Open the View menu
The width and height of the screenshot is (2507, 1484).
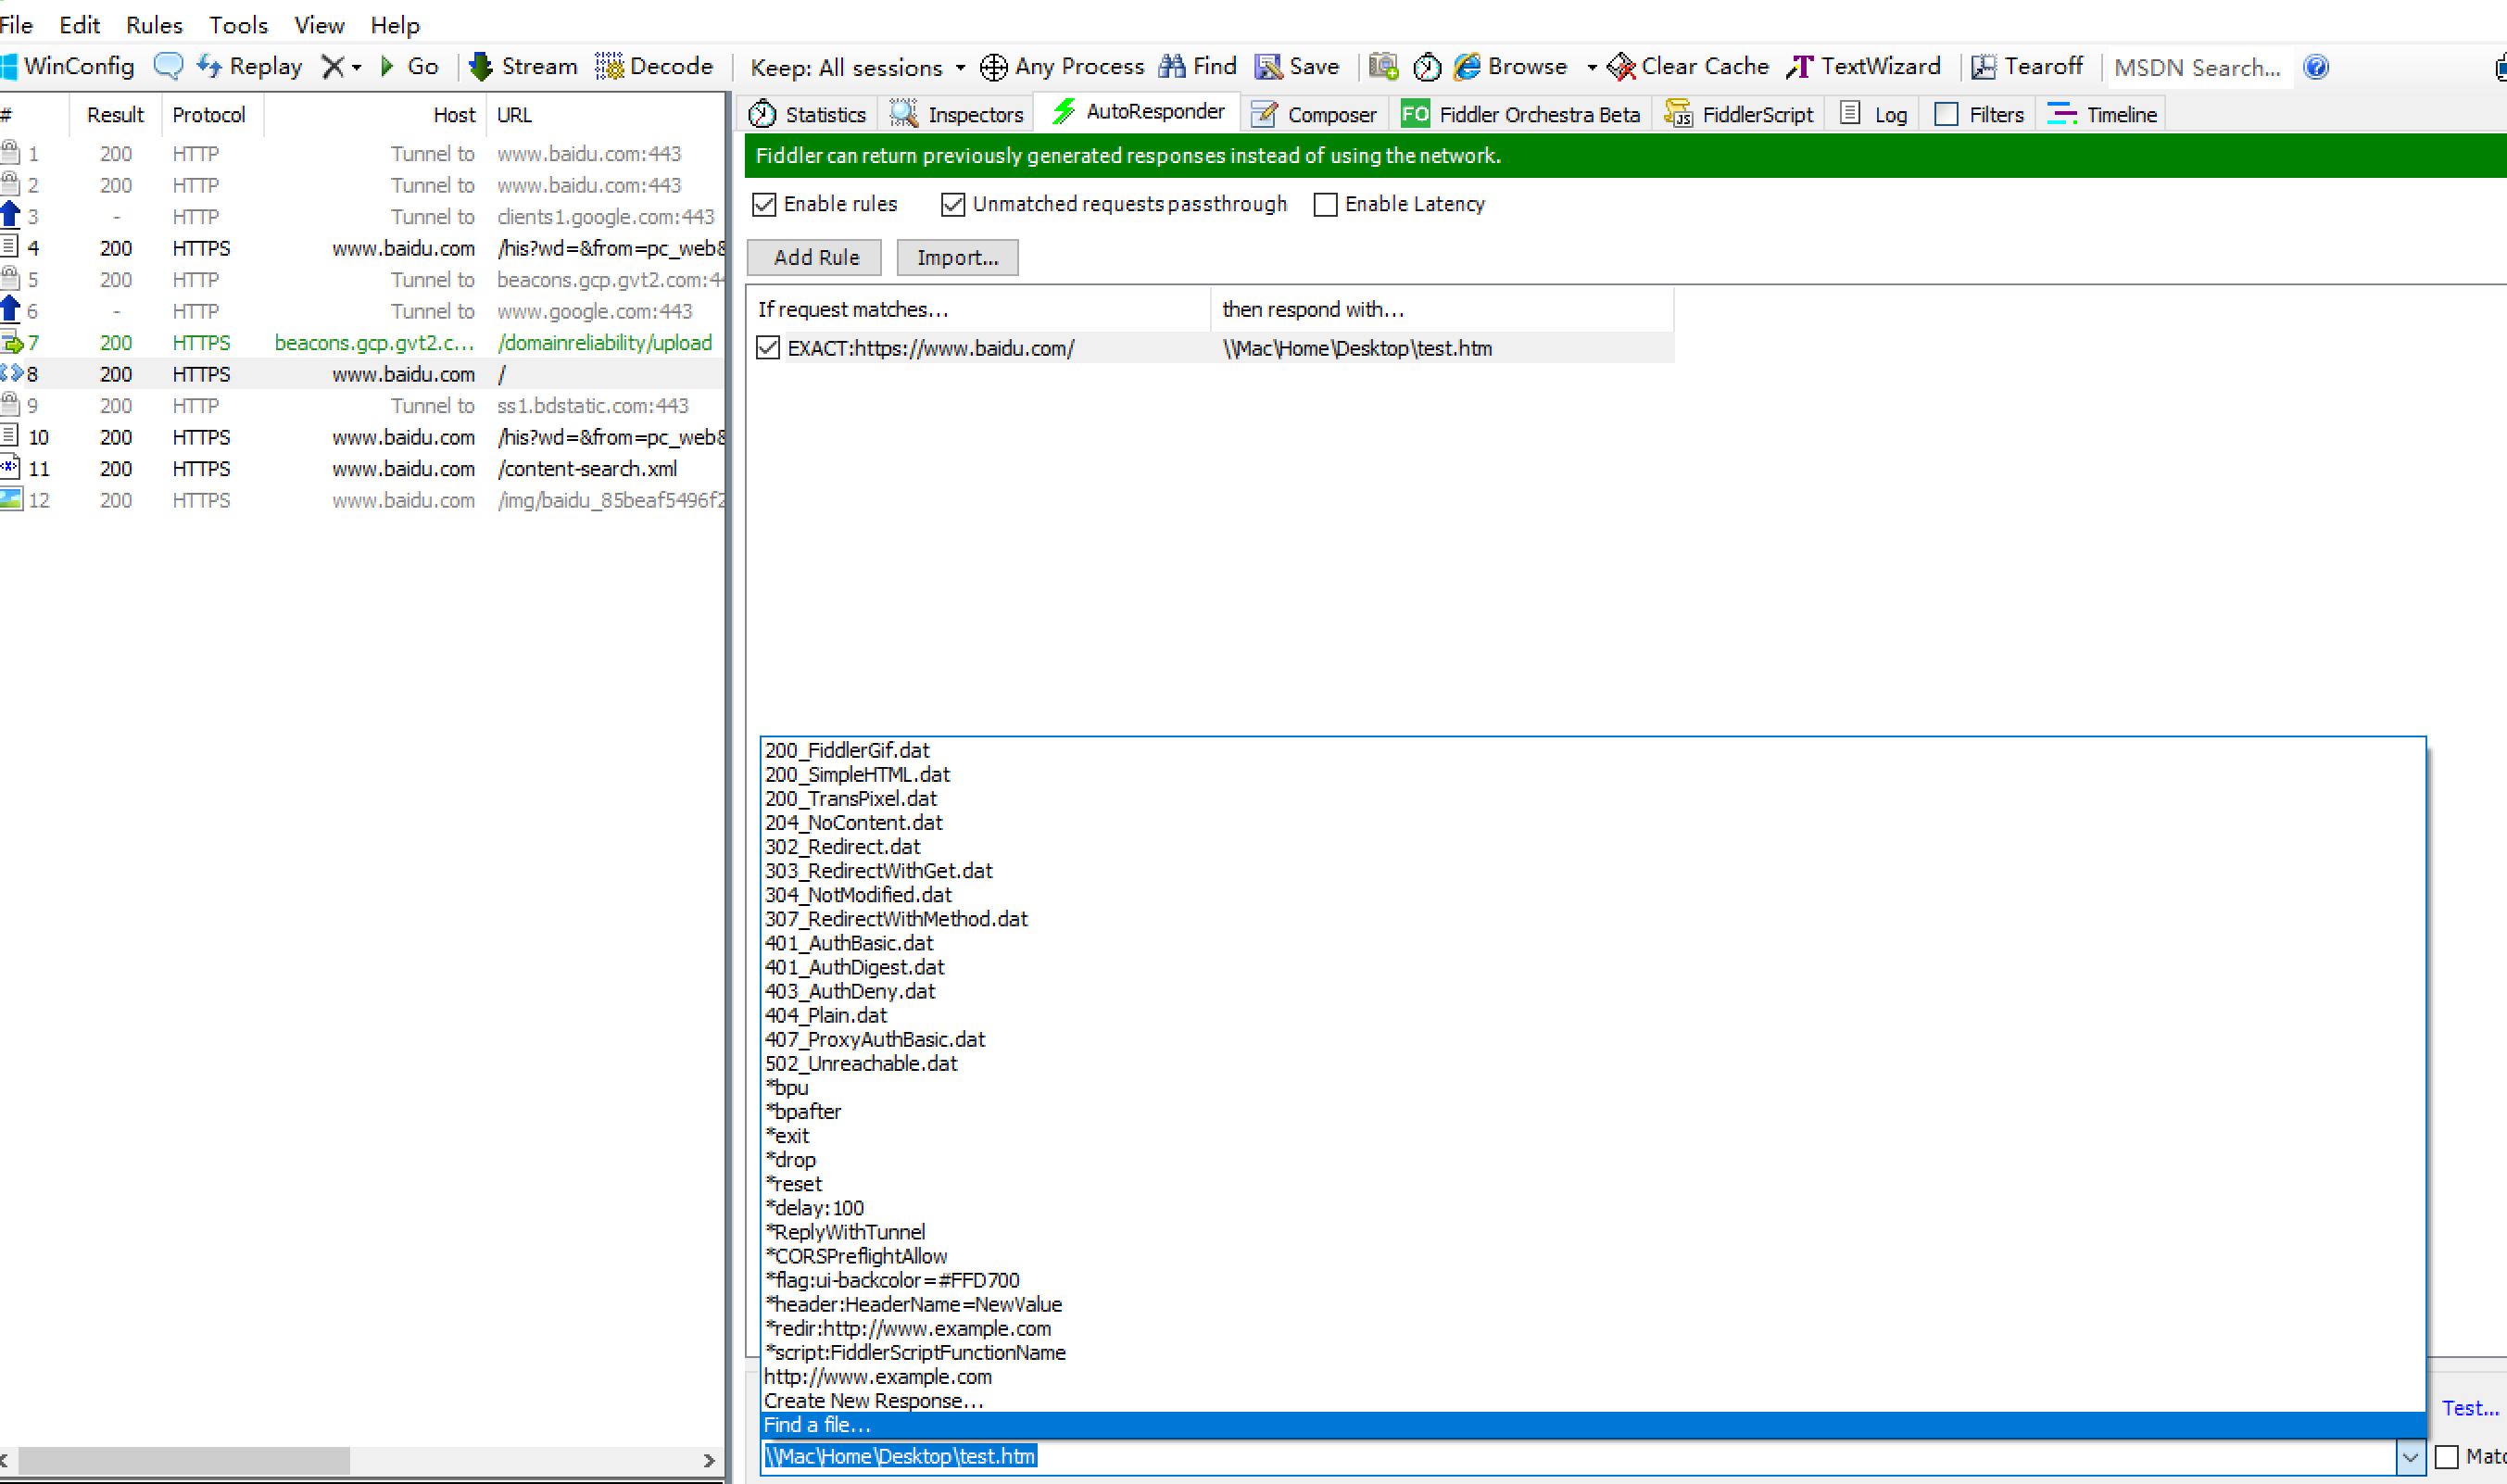(319, 24)
